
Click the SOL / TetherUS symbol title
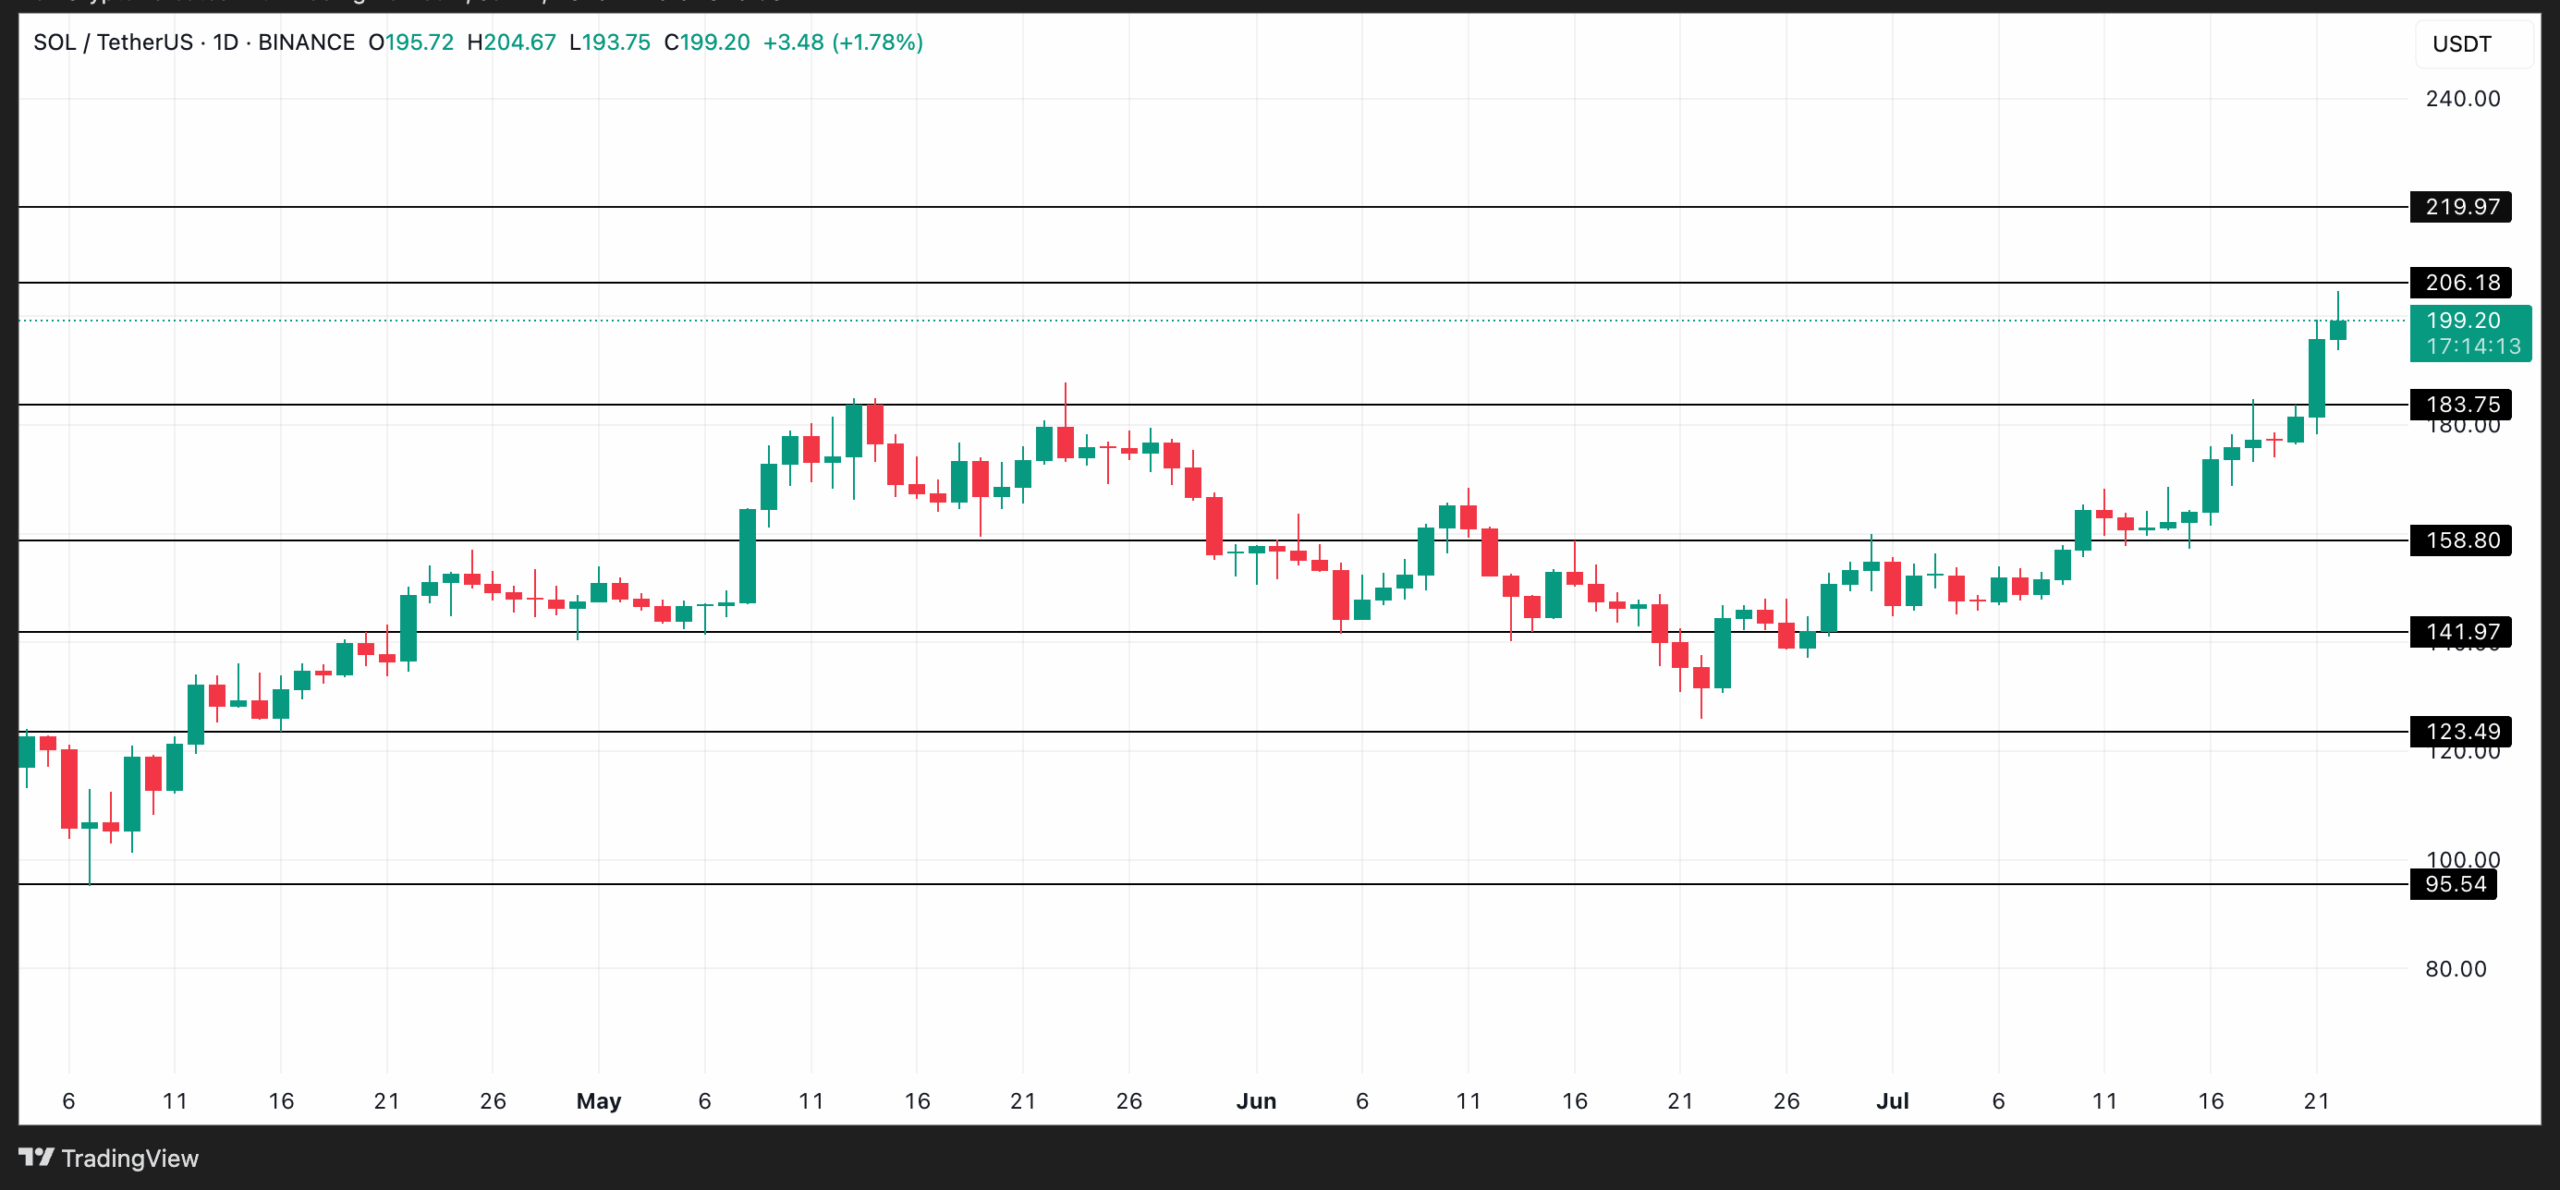[x=113, y=42]
